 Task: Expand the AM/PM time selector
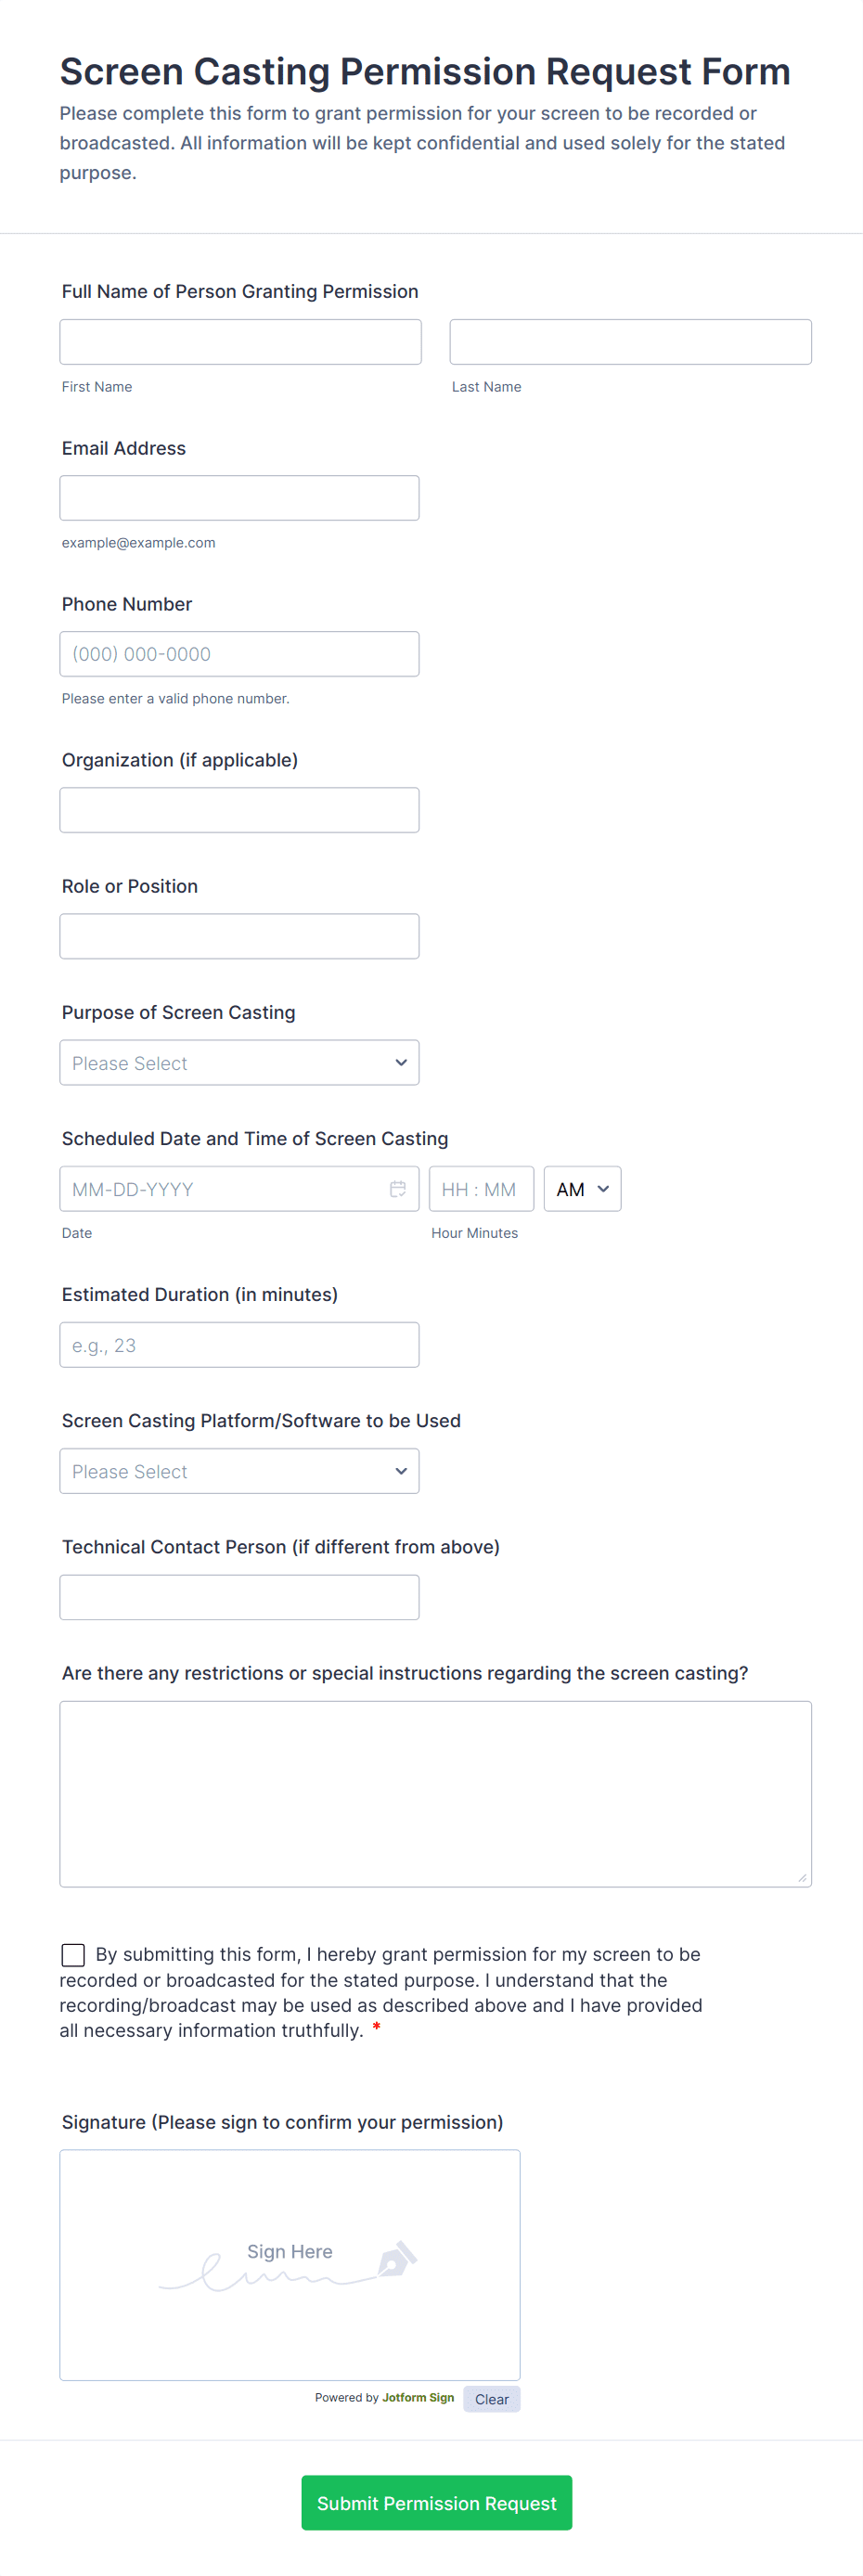point(582,1188)
